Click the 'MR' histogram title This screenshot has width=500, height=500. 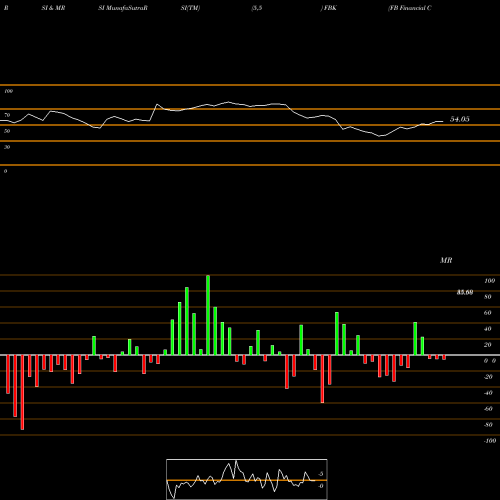[x=446, y=260]
